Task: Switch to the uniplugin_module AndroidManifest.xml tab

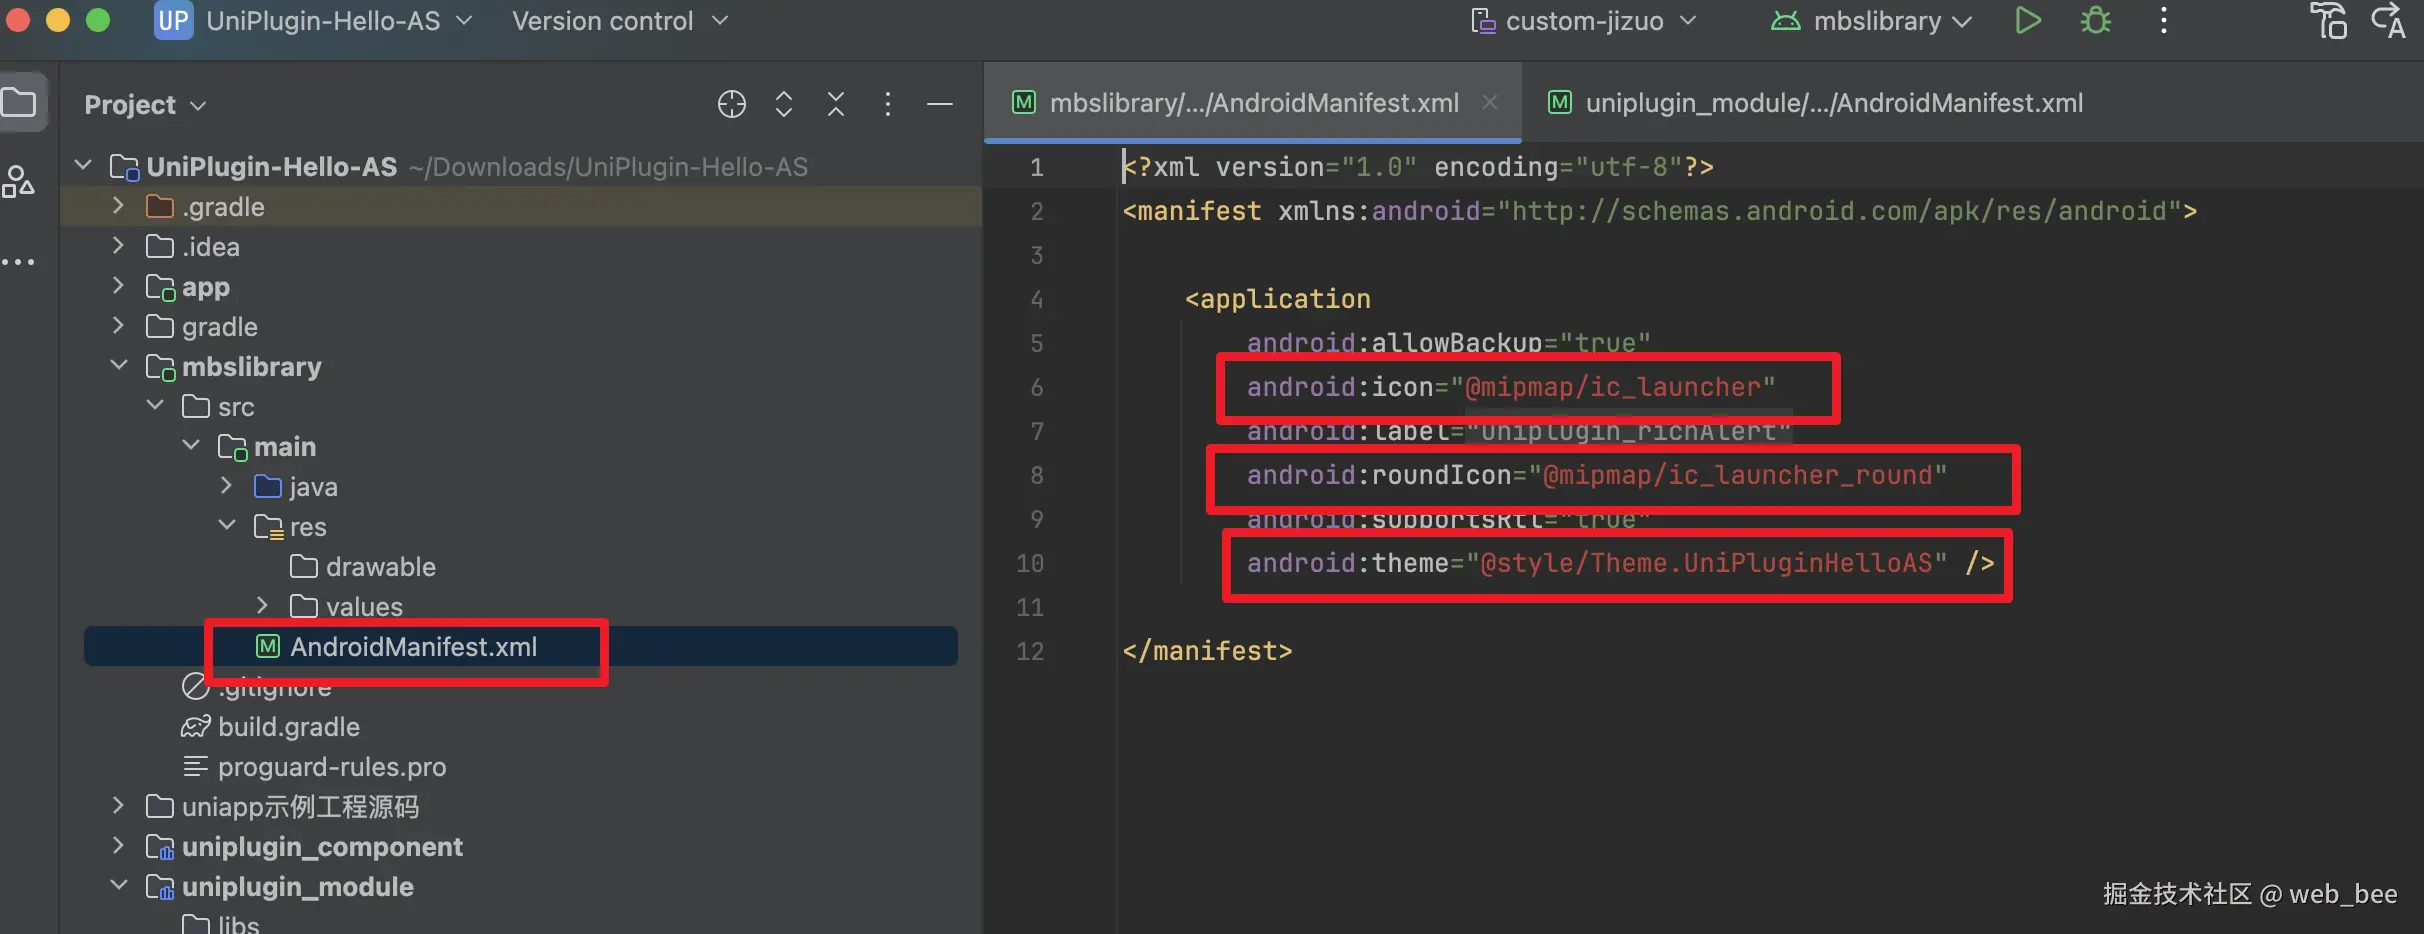Action: tap(1815, 103)
